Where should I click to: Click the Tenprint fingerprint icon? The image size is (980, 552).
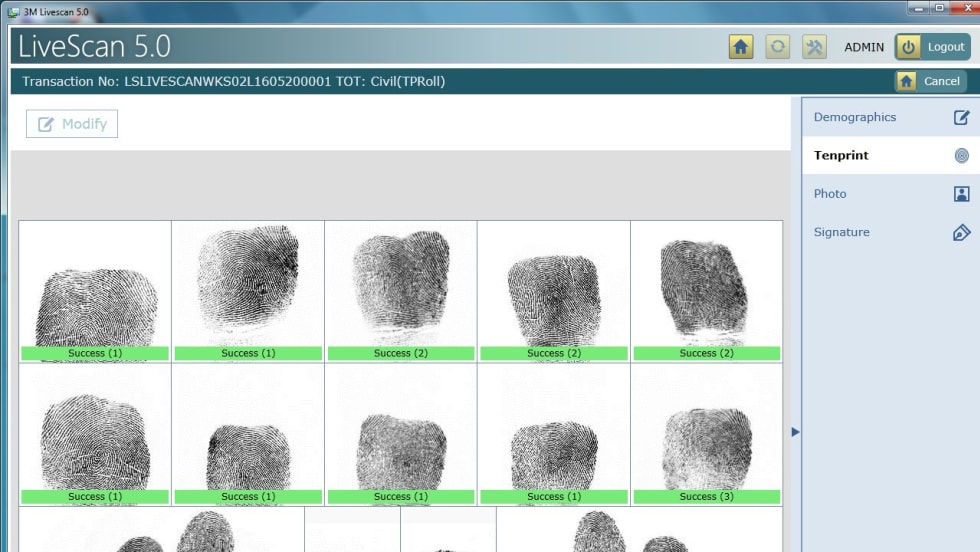pos(961,156)
